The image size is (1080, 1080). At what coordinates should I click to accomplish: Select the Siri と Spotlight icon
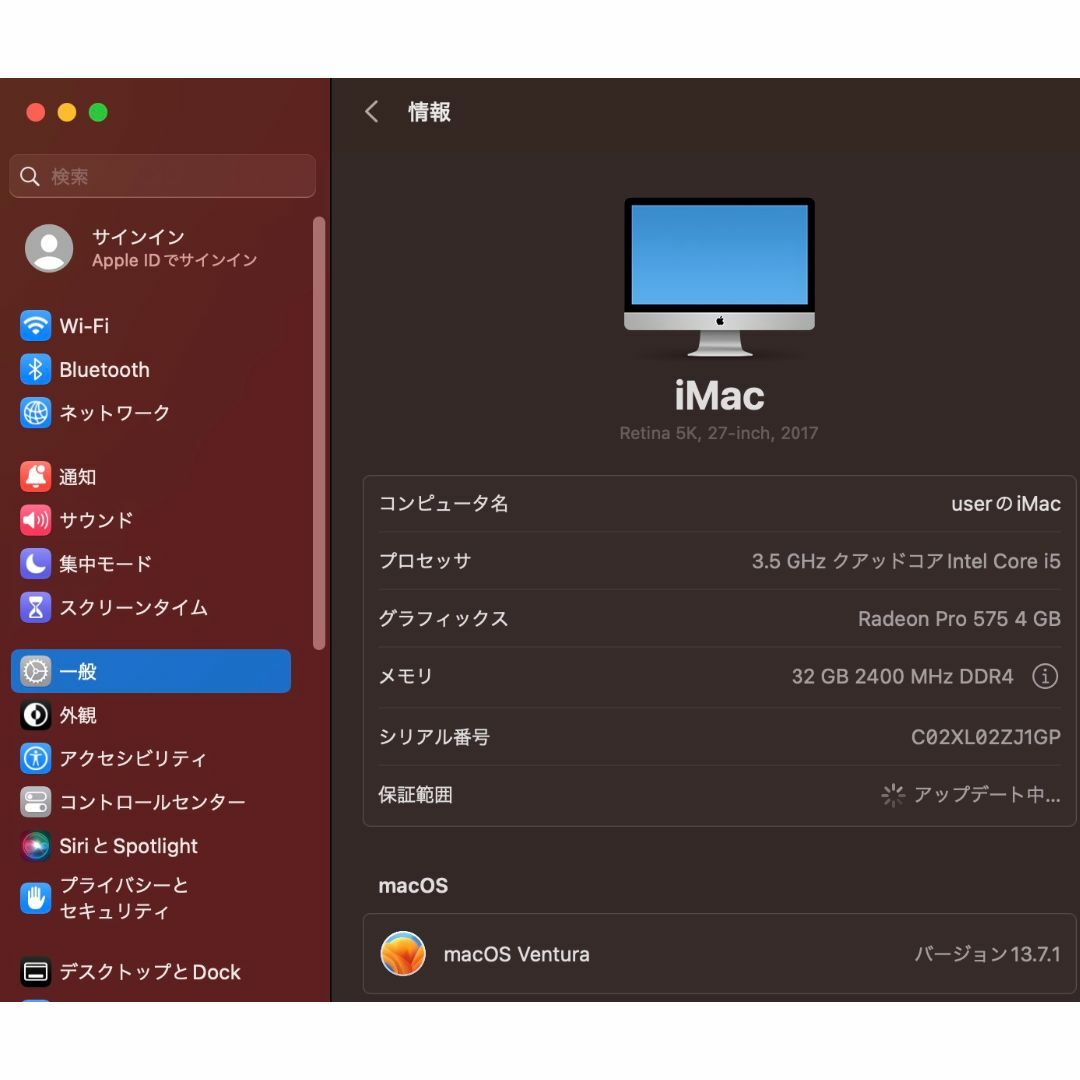(x=35, y=846)
